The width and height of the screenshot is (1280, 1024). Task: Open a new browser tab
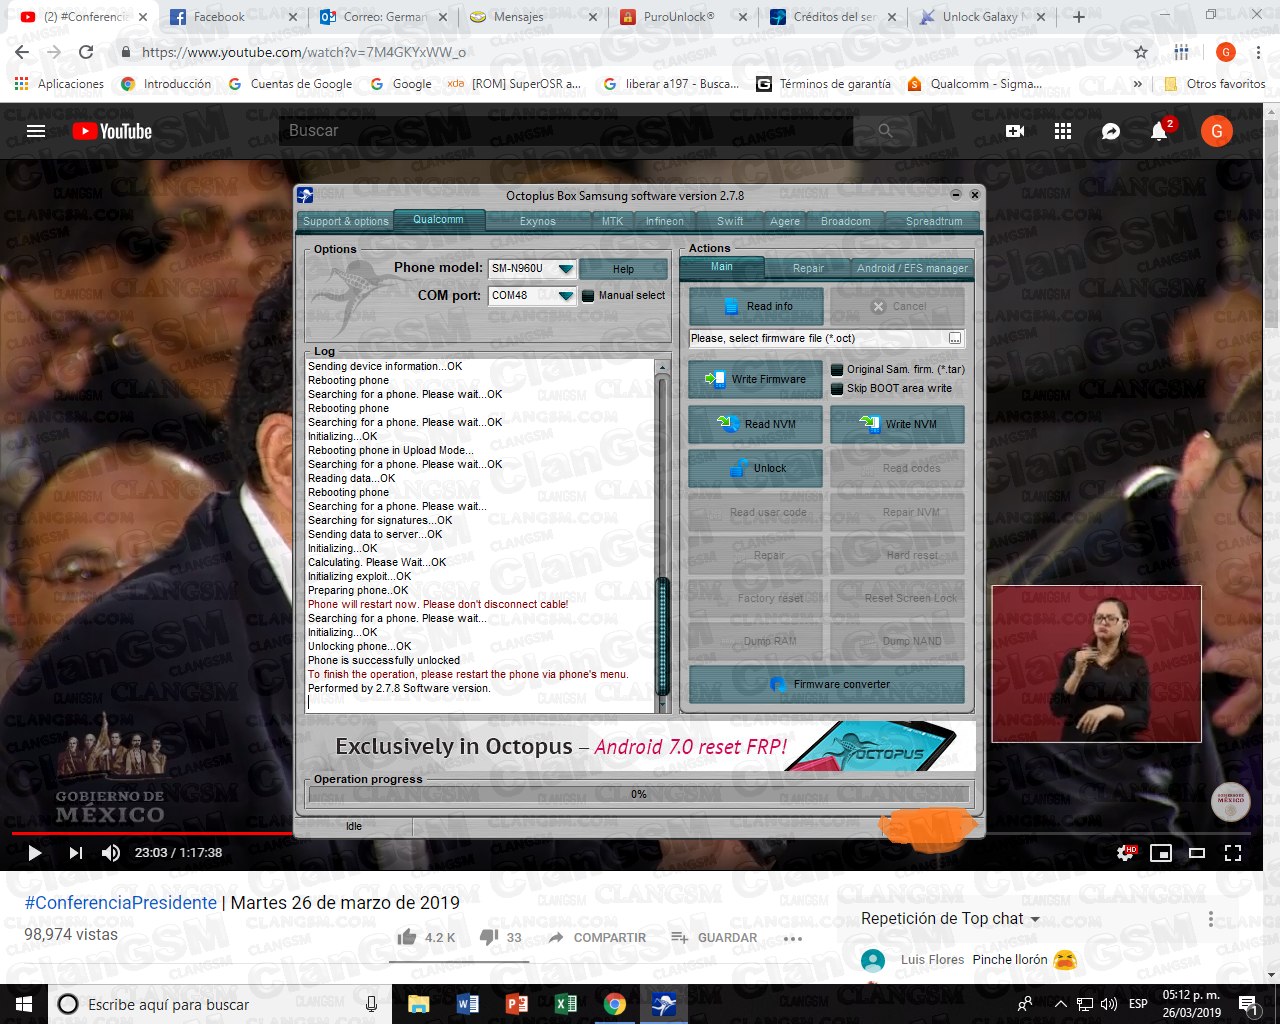1078,17
